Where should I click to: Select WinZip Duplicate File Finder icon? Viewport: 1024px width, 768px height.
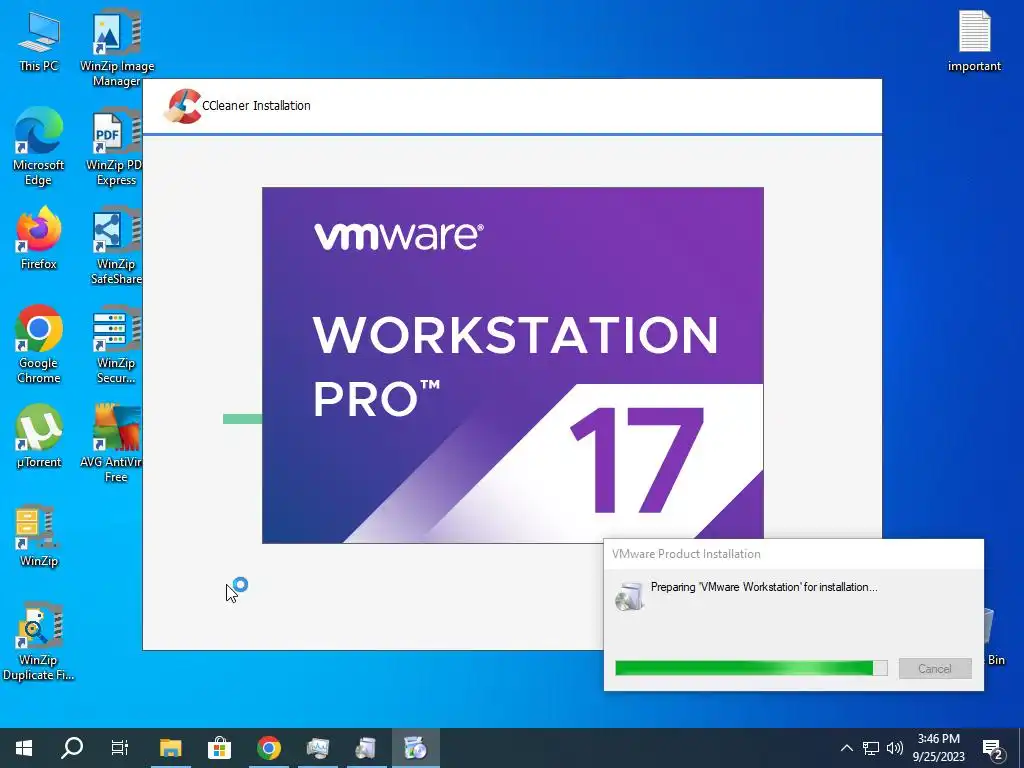39,641
